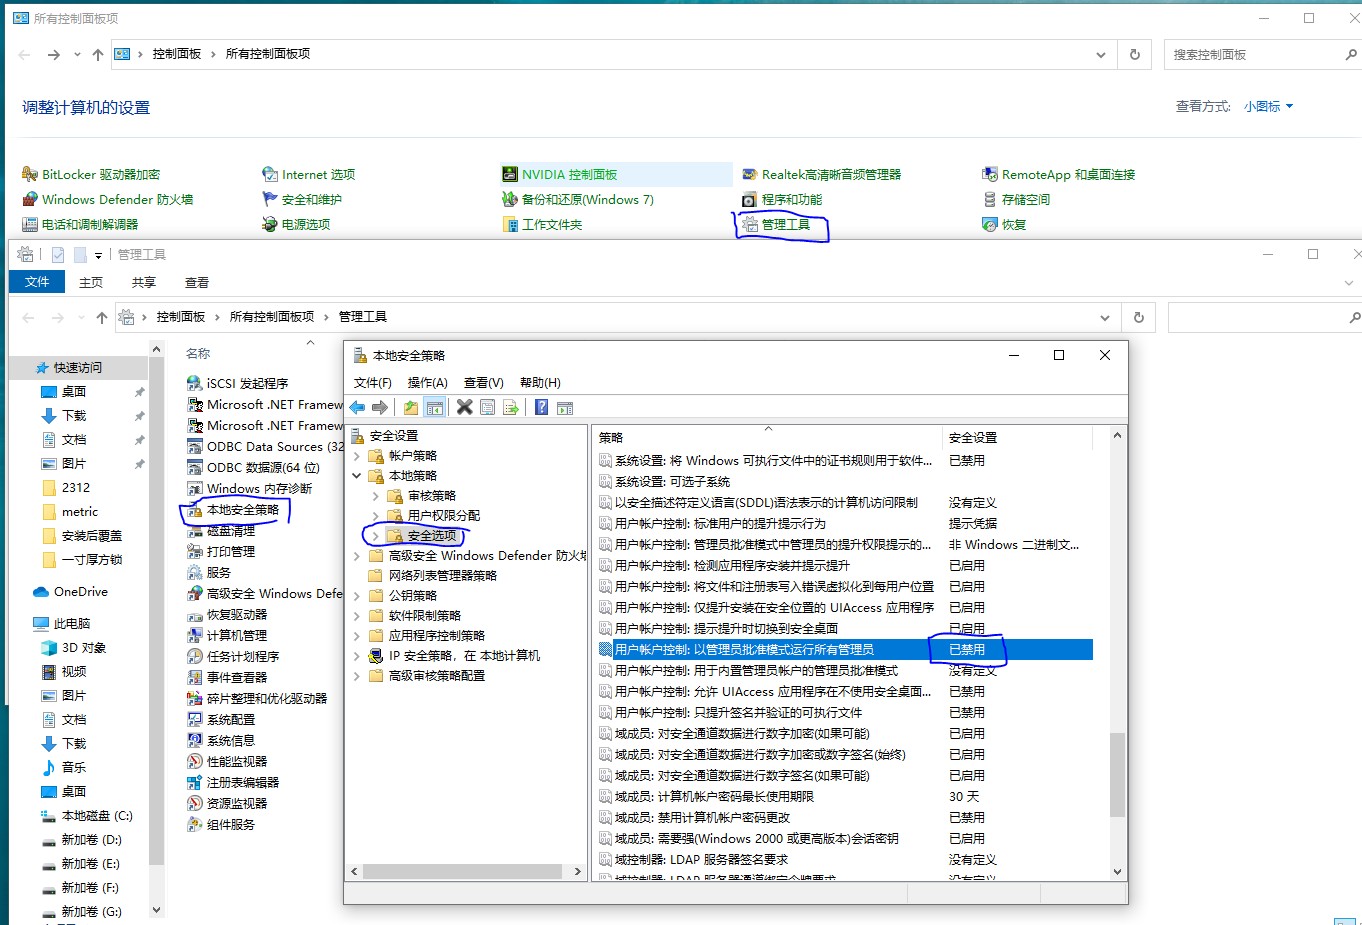Image resolution: width=1362 pixels, height=925 pixels.
Task: Expand 软件限制策略 tree node
Action: pos(357,616)
